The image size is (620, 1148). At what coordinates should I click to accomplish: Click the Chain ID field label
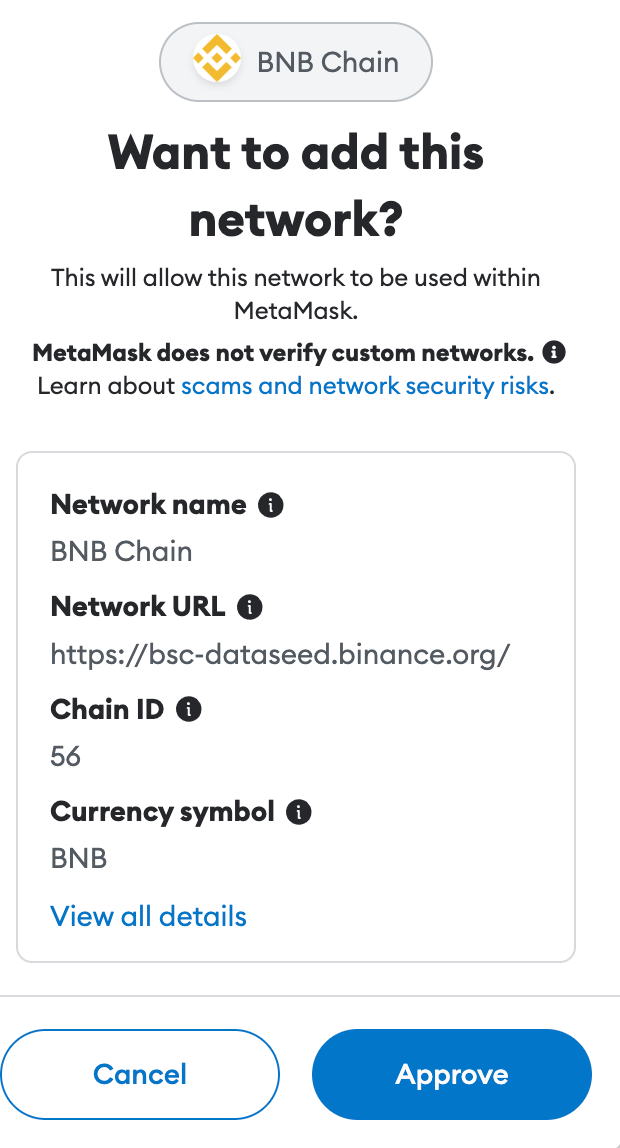107,709
